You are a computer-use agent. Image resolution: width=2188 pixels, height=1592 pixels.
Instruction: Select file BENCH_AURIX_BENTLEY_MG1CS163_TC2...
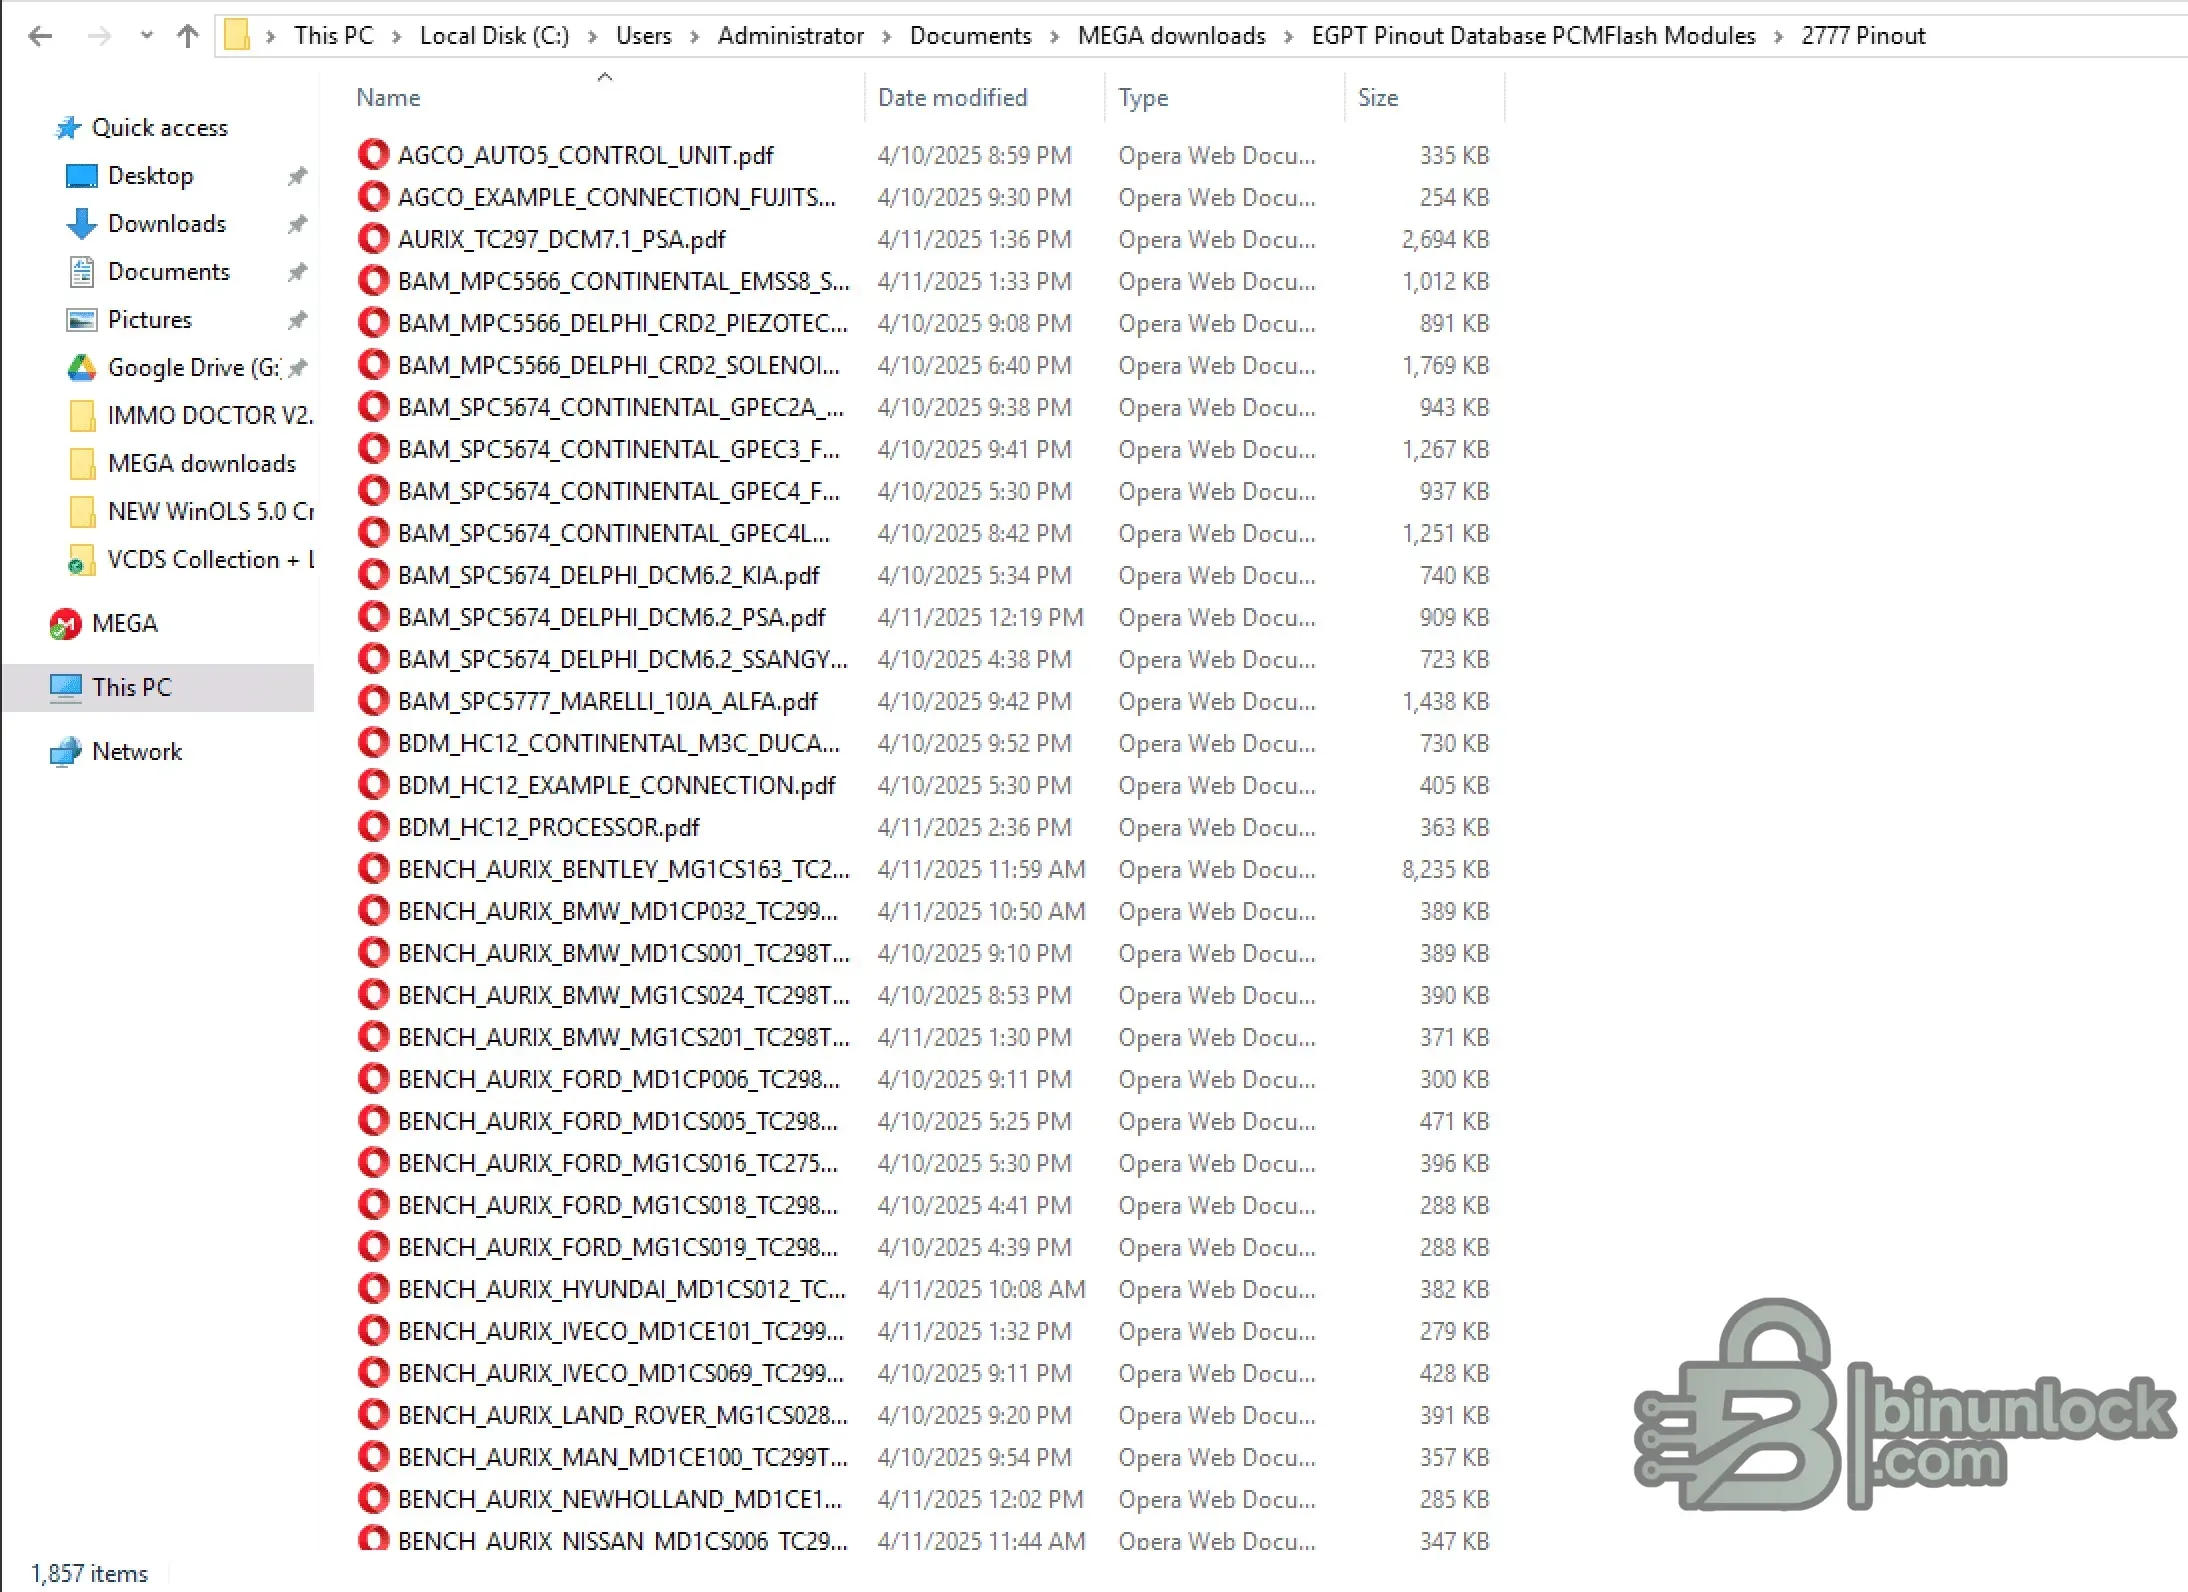(x=624, y=869)
